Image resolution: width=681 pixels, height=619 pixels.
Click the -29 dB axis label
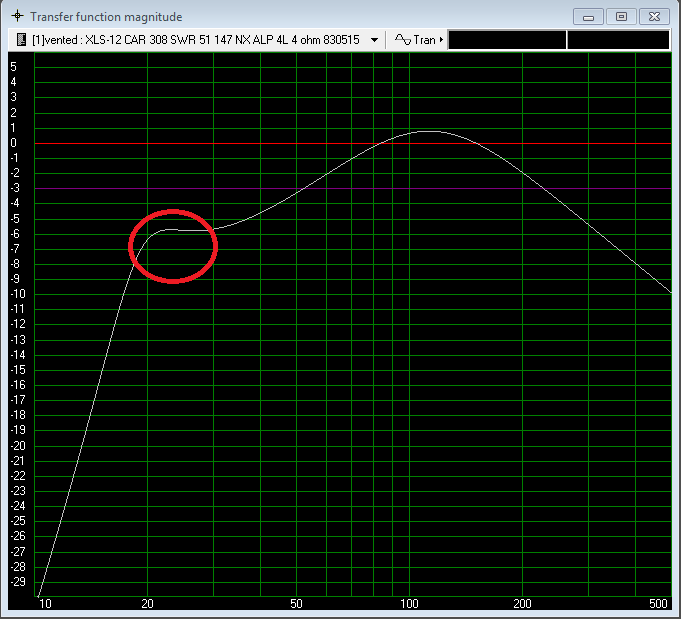[18, 582]
